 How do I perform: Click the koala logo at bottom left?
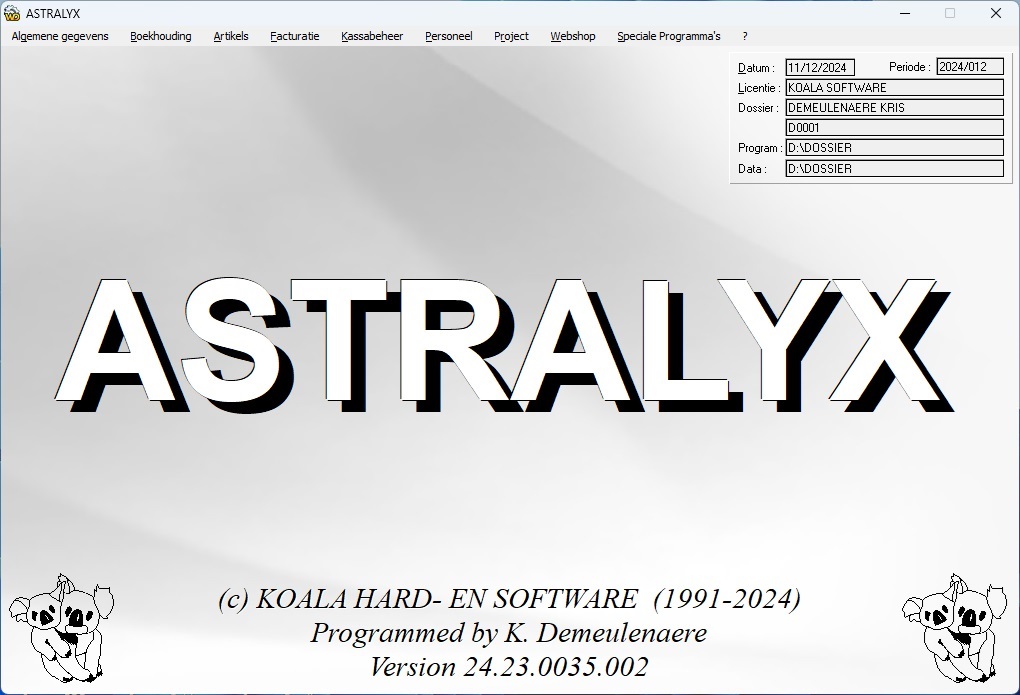coord(62,628)
